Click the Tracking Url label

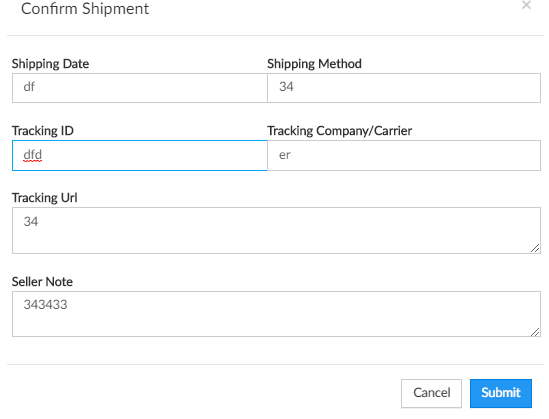point(44,198)
